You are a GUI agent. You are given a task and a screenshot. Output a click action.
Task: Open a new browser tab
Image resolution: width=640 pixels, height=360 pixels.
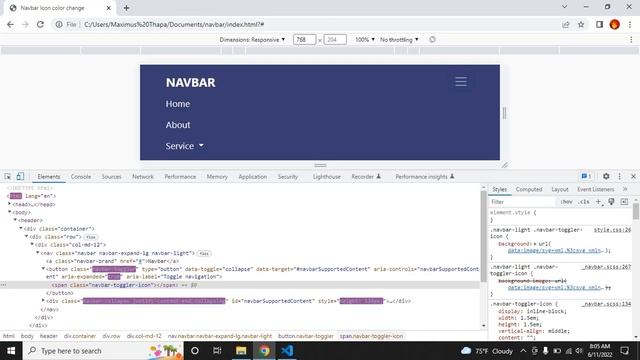click(126, 8)
